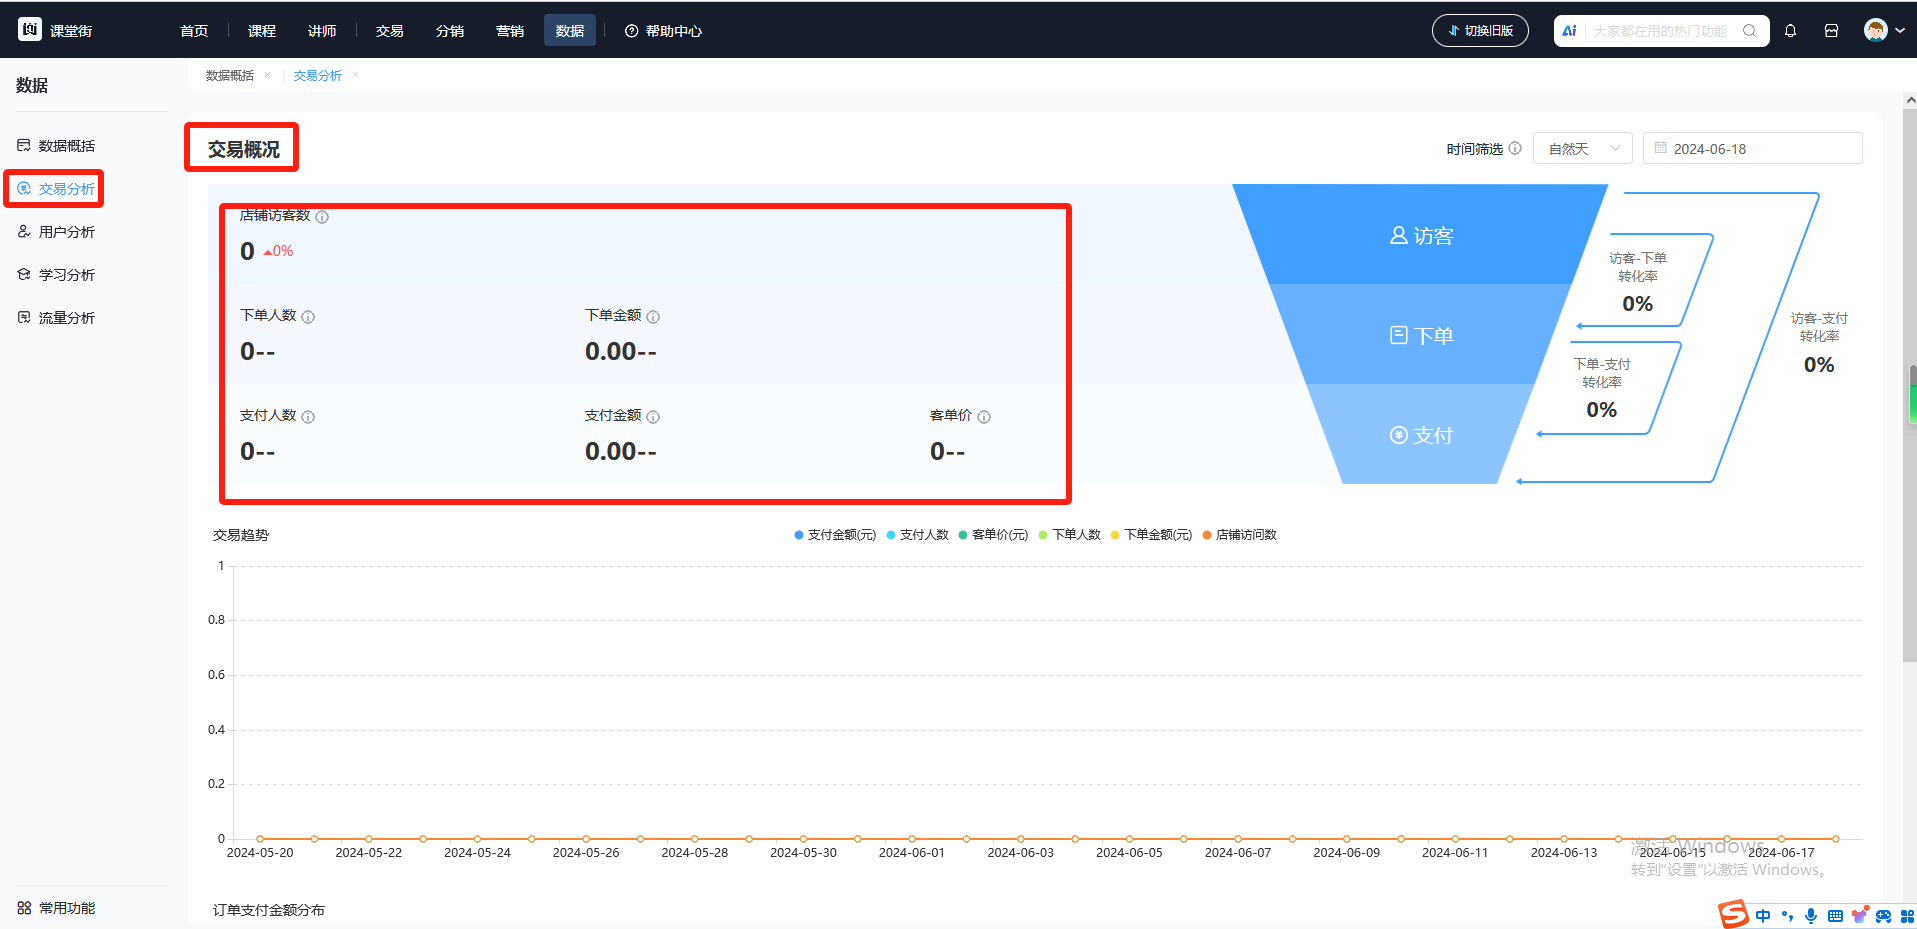Open the 讲师 top menu
The image size is (1917, 929).
point(322,31)
